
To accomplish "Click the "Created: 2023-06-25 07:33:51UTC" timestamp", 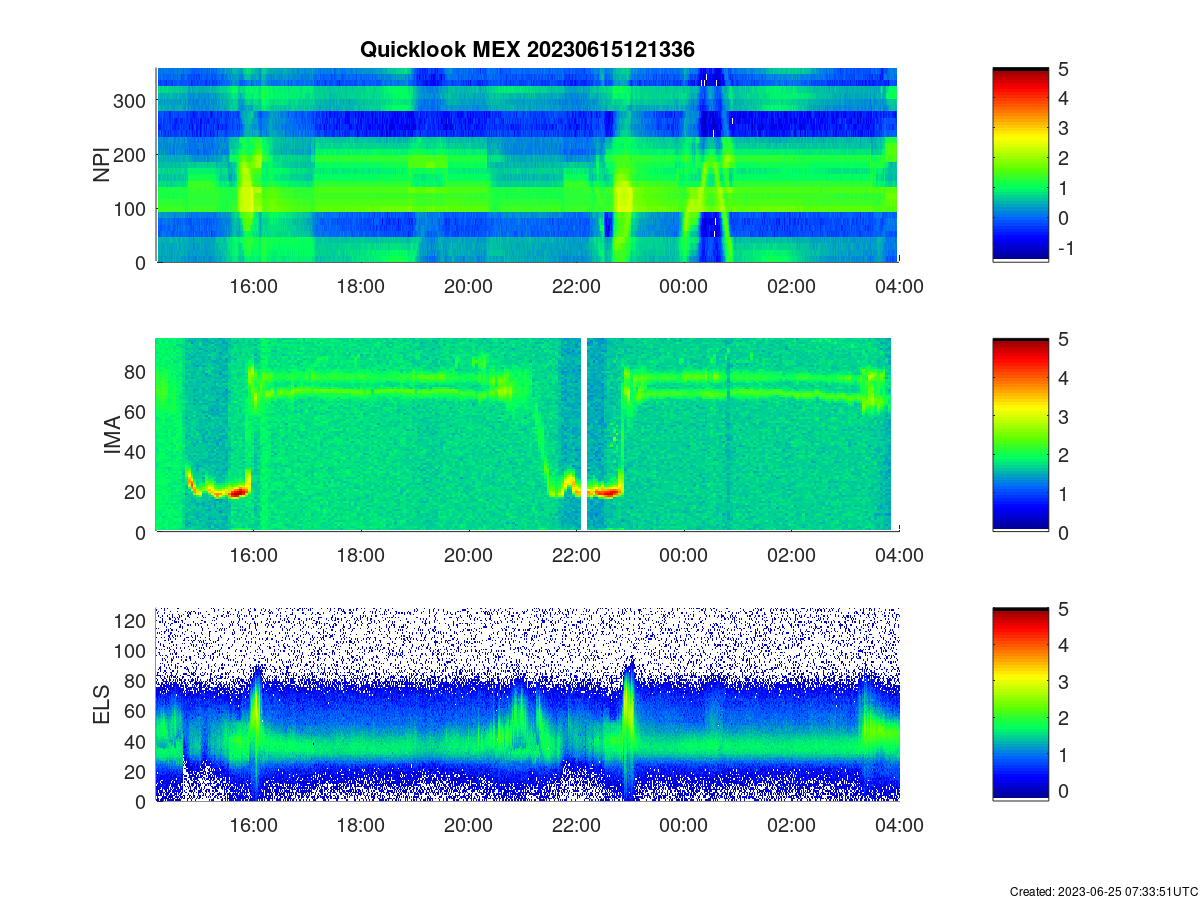I will pyautogui.click(x=1104, y=891).
